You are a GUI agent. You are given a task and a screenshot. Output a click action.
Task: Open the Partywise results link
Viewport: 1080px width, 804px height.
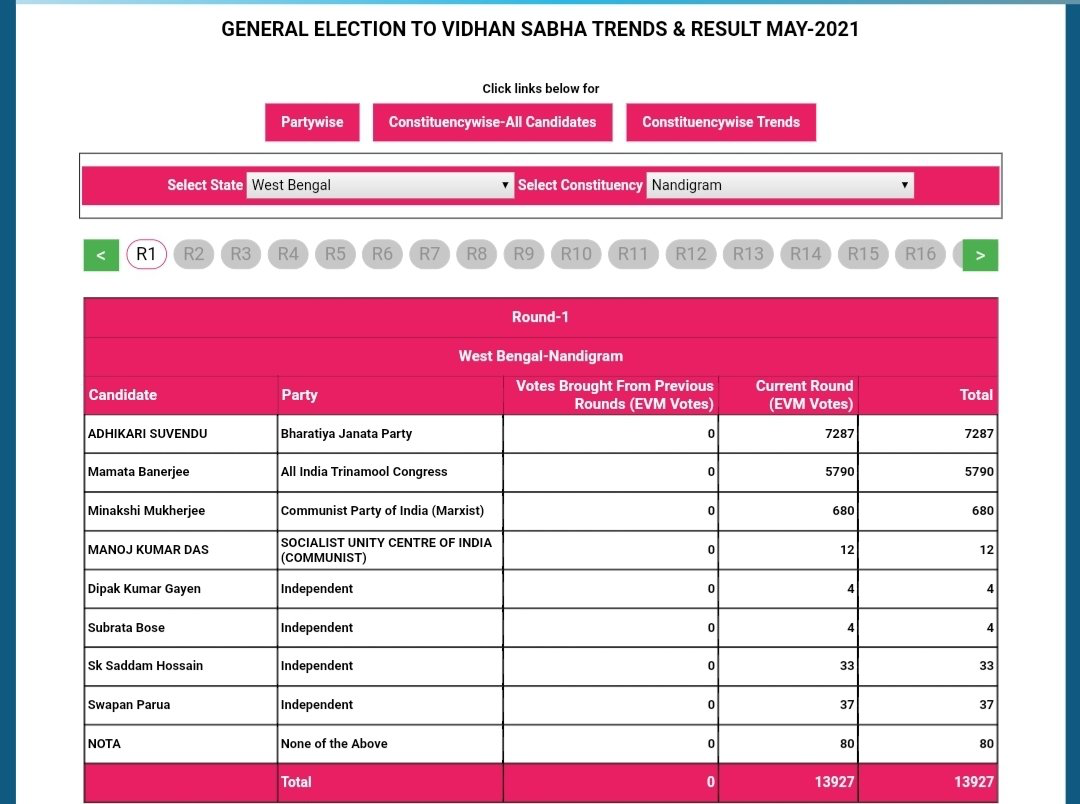pyautogui.click(x=312, y=122)
